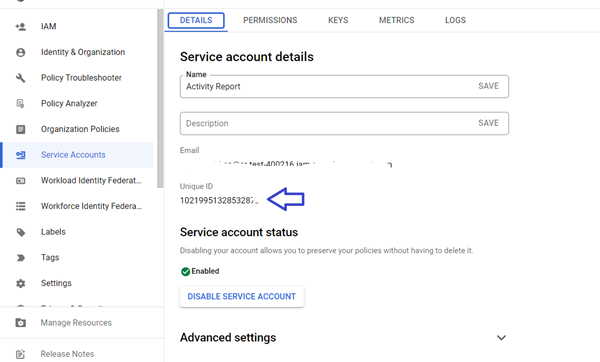Click the Workload Identity Federation icon
Screen dimensions: 600x362
[21, 181]
